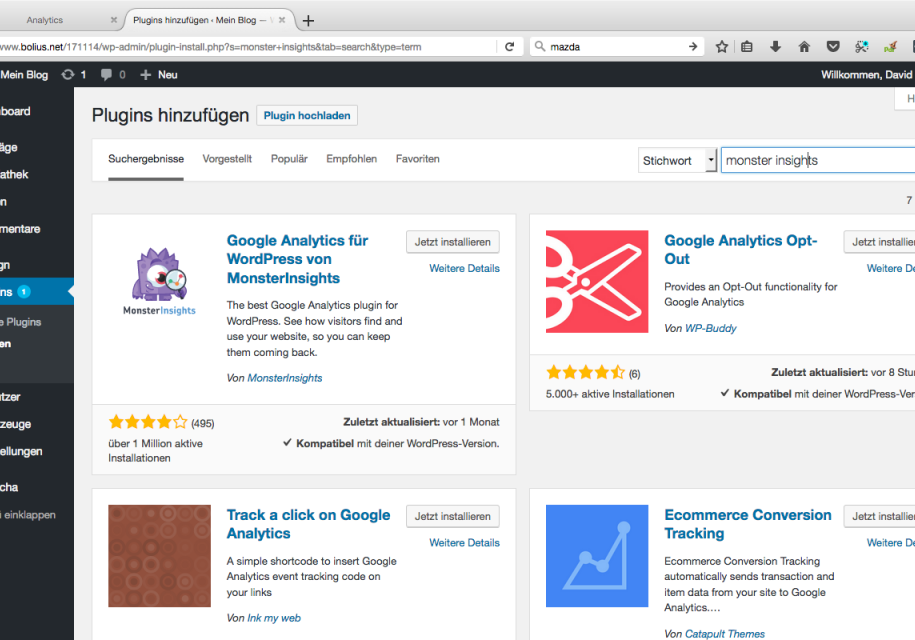
Task: Install Google Analytics für WordPress von MonsterInsights
Action: [453, 242]
